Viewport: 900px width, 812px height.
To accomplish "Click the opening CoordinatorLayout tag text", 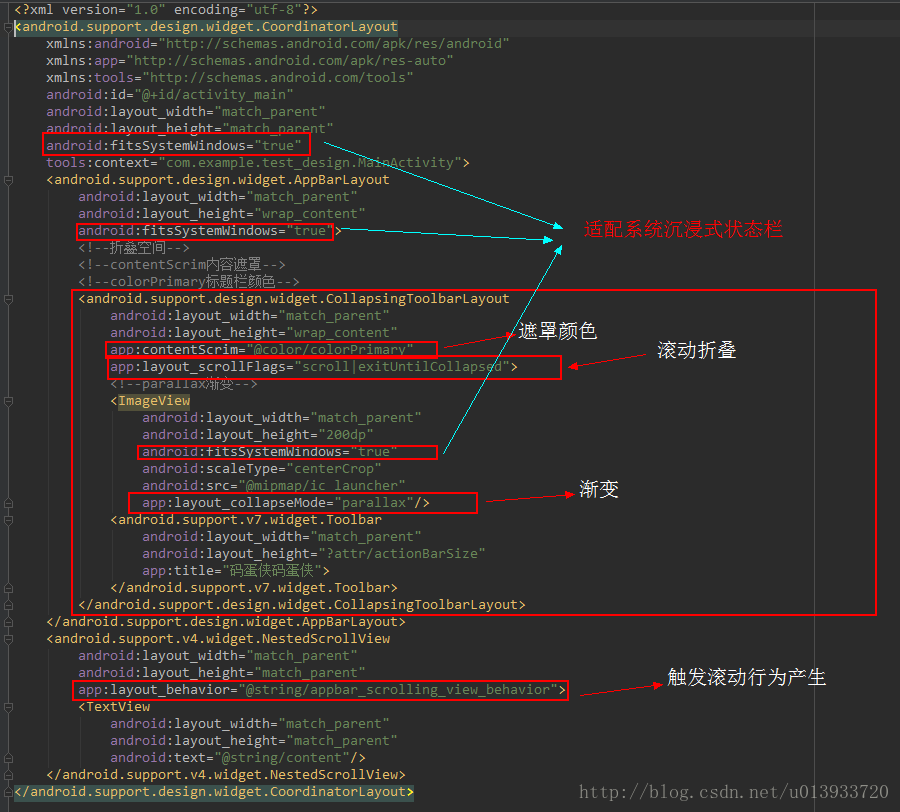I will click(x=206, y=27).
